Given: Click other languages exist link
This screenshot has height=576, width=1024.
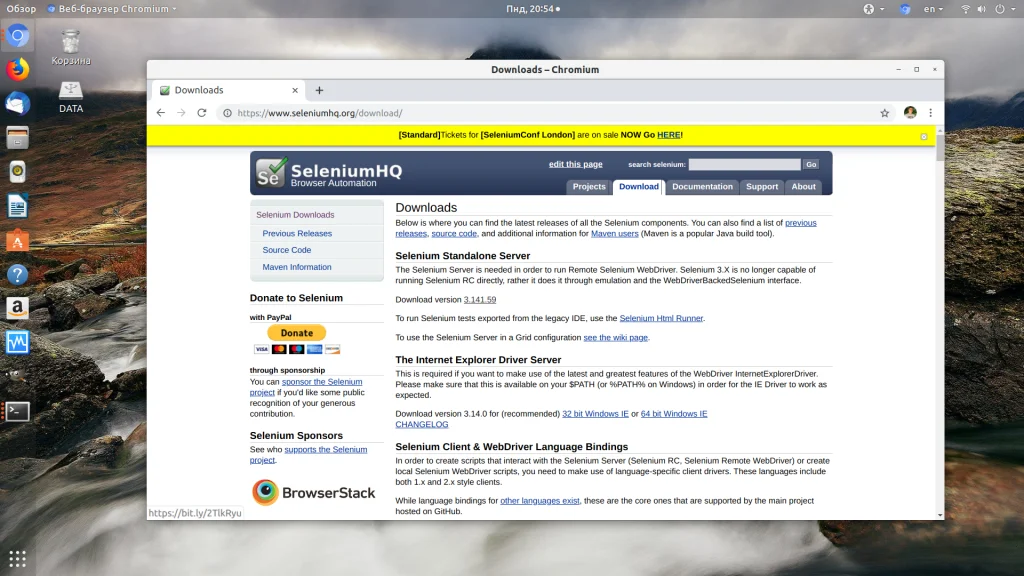Looking at the screenshot, I should click(x=539, y=501).
